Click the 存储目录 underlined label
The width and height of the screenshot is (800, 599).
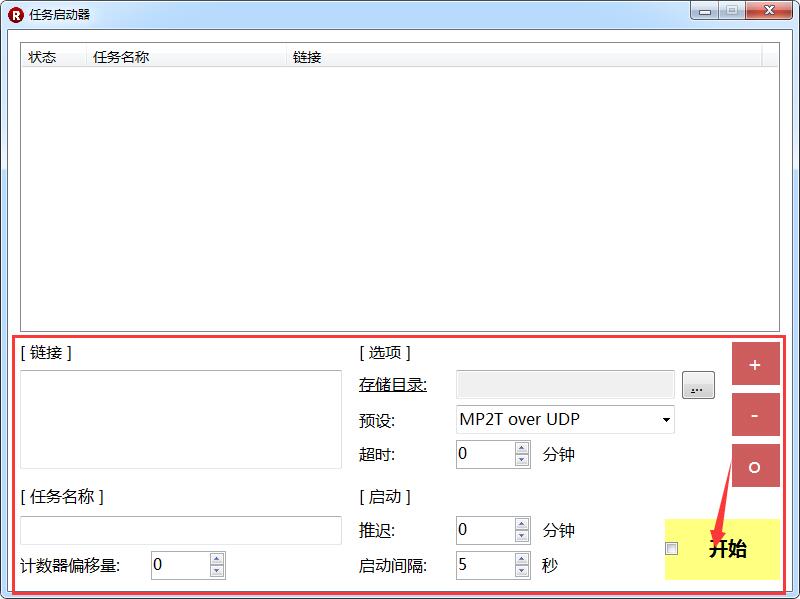coord(393,386)
